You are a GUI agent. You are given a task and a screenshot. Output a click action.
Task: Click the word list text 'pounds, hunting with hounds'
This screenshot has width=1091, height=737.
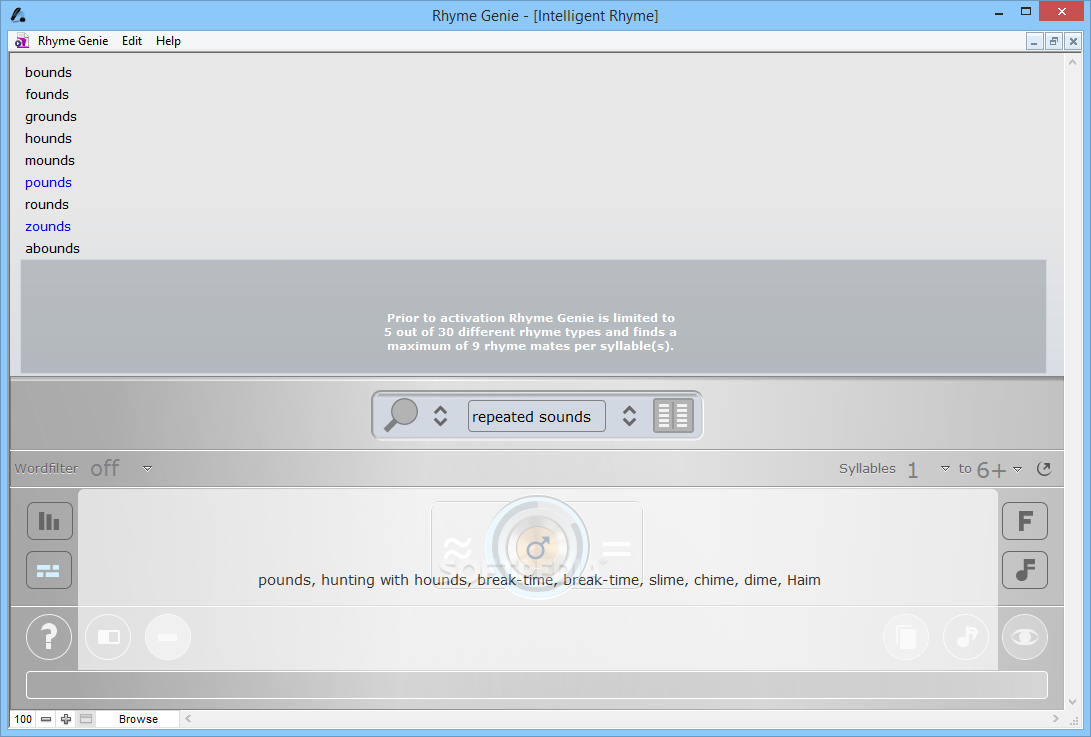[x=363, y=580]
